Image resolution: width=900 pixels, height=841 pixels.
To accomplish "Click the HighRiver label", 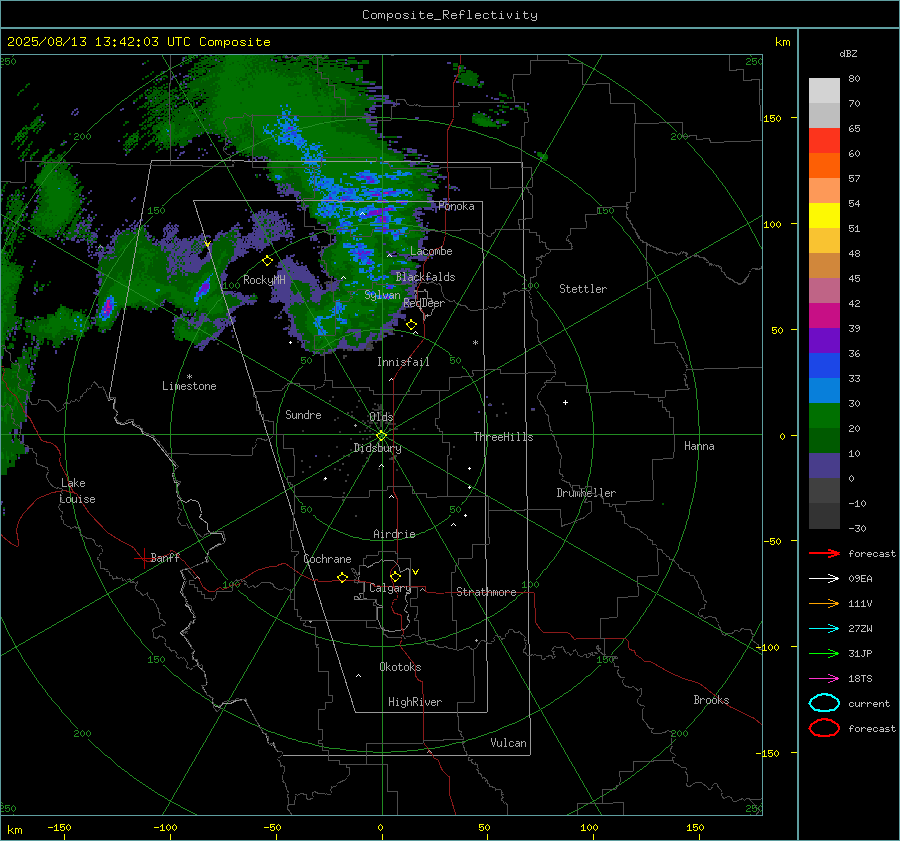I will [414, 702].
